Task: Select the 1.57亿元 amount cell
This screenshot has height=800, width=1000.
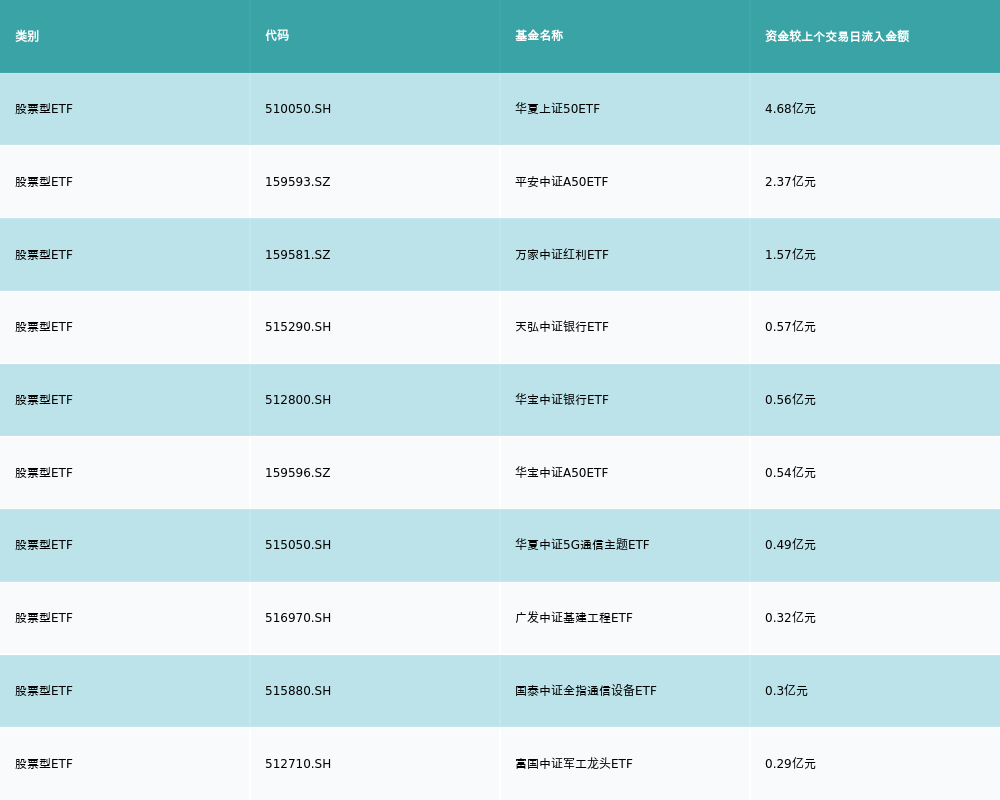Action: [x=790, y=255]
